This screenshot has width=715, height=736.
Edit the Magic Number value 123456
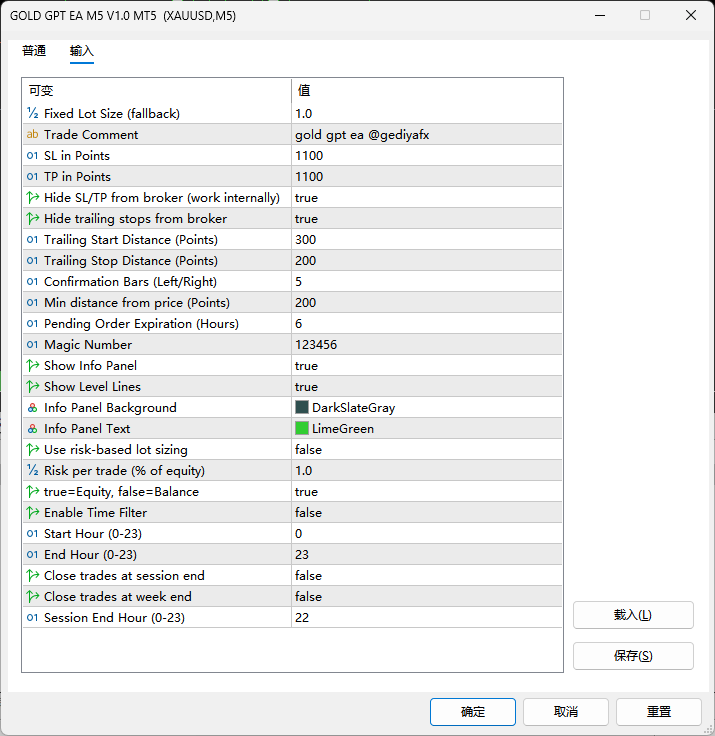427,345
